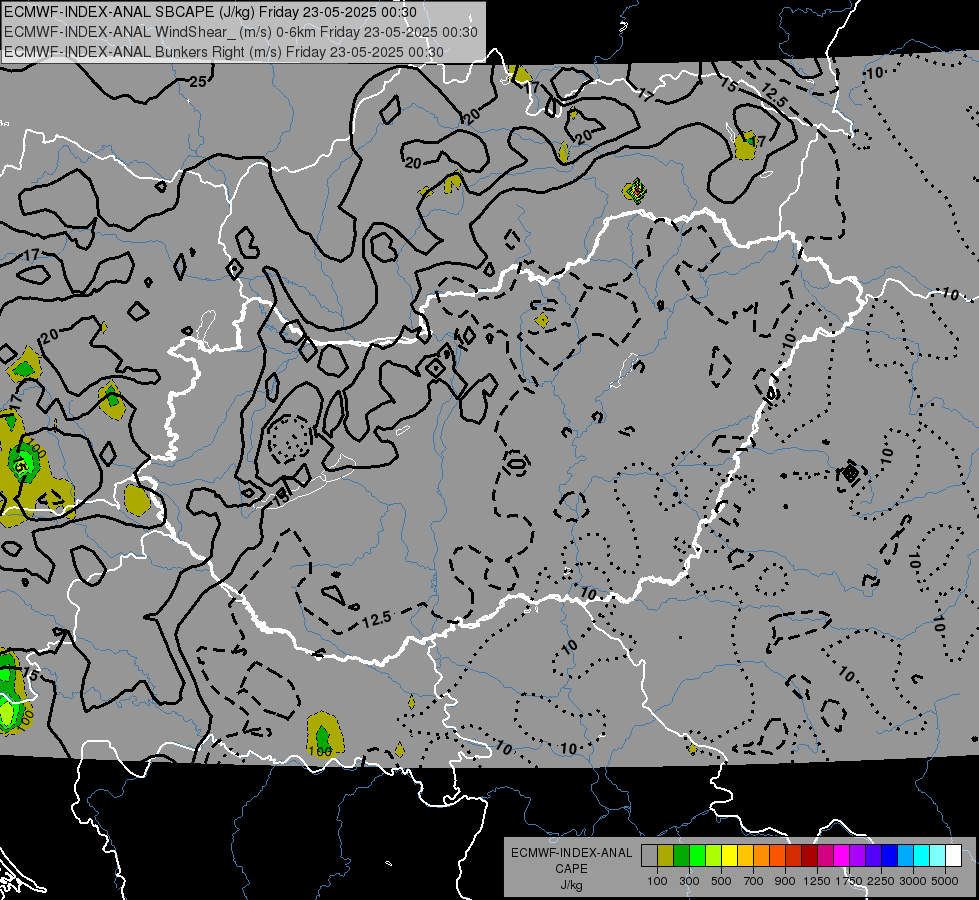Select the dark green legend swatch
The height and width of the screenshot is (900, 979).
coord(681,856)
